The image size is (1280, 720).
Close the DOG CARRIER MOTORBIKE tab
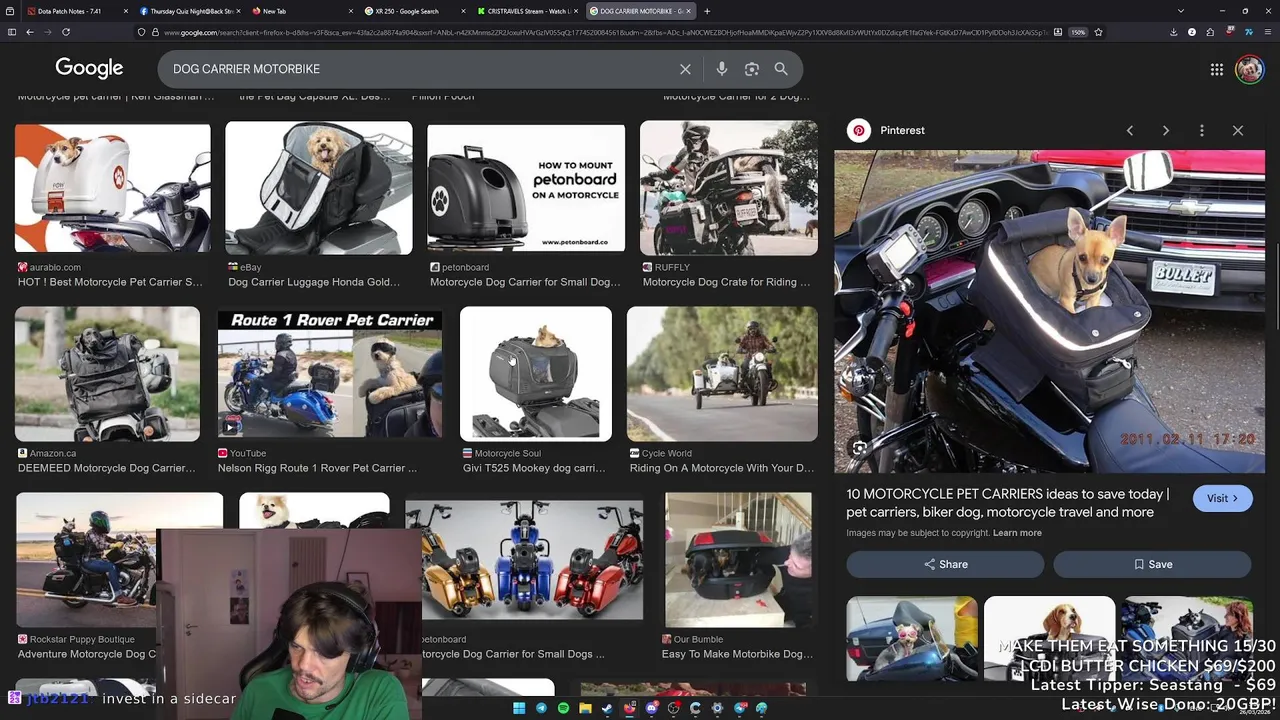click(x=689, y=11)
